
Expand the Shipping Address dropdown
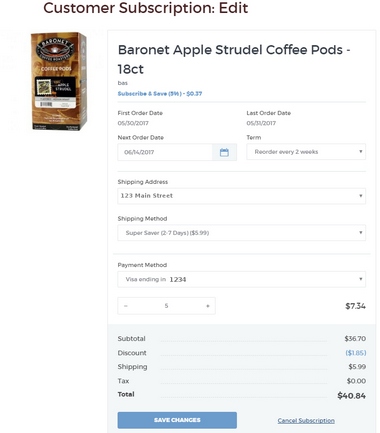[242, 196]
